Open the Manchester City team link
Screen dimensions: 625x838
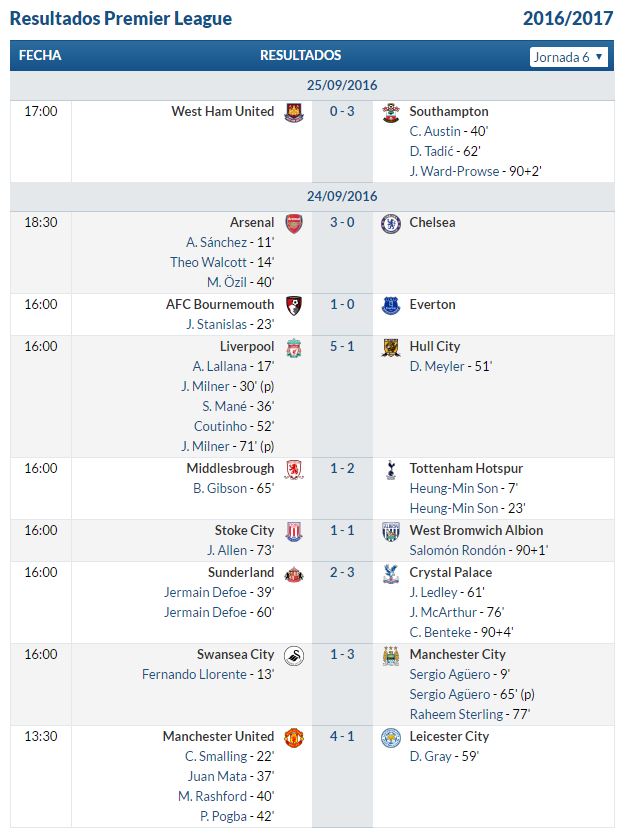pyautogui.click(x=458, y=654)
